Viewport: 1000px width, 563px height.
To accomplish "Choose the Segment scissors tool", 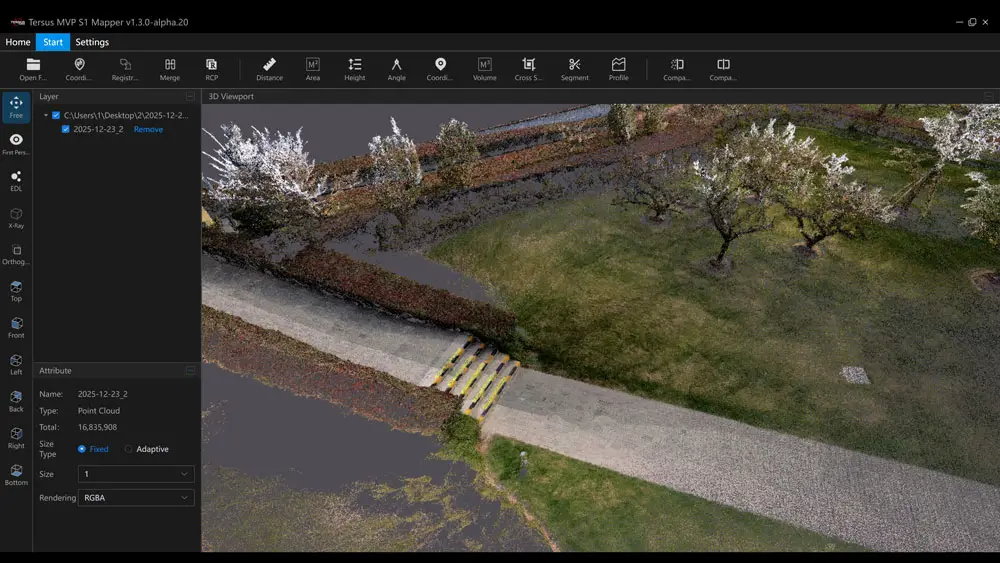I will click(574, 68).
